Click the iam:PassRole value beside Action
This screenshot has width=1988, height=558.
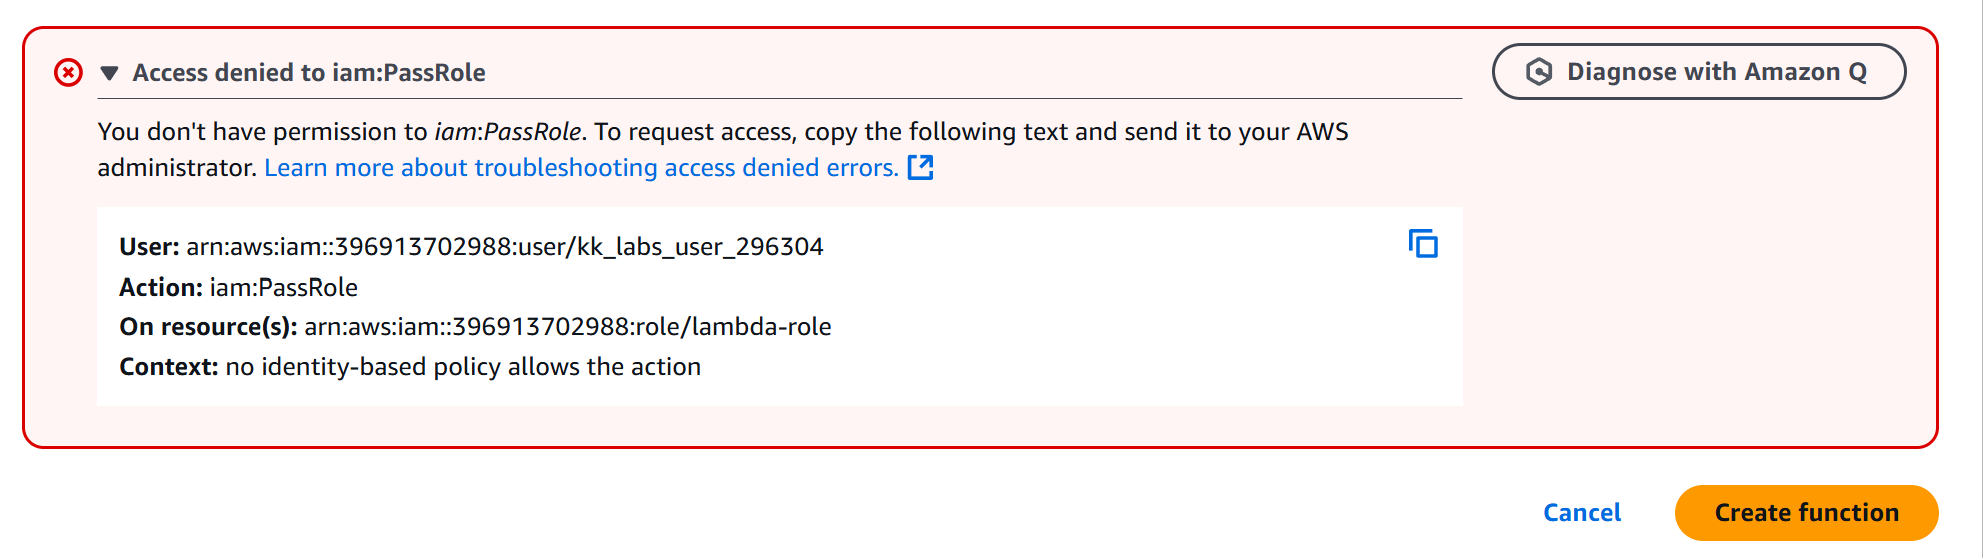click(x=283, y=288)
